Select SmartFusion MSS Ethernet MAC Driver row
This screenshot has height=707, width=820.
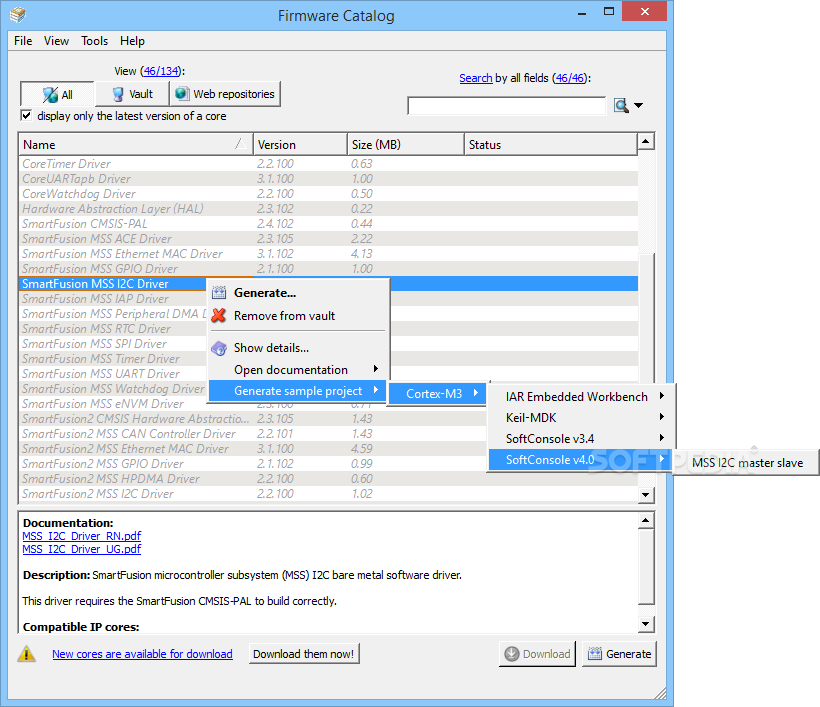tap(328, 254)
